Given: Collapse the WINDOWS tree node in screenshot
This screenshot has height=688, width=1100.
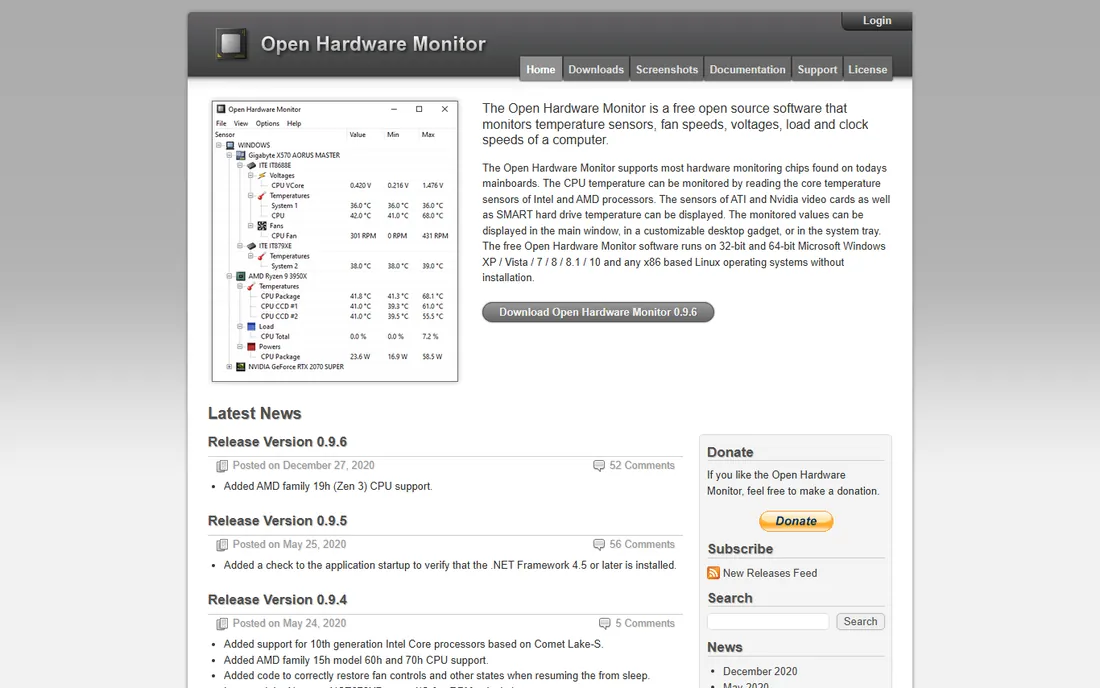Looking at the screenshot, I should pos(219,145).
